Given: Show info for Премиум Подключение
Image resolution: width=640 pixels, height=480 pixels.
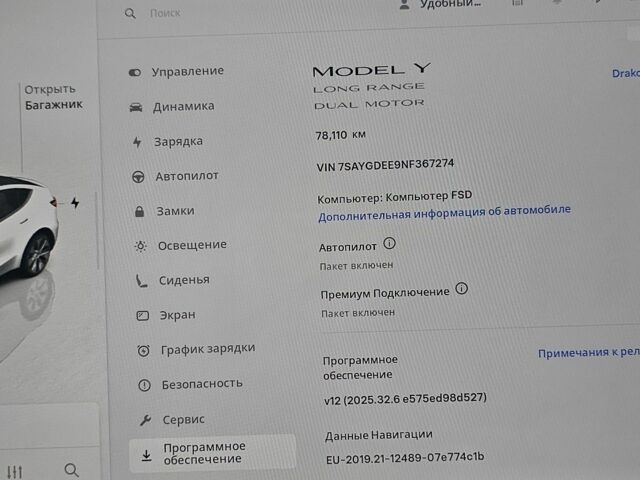Looking at the screenshot, I should (x=461, y=289).
